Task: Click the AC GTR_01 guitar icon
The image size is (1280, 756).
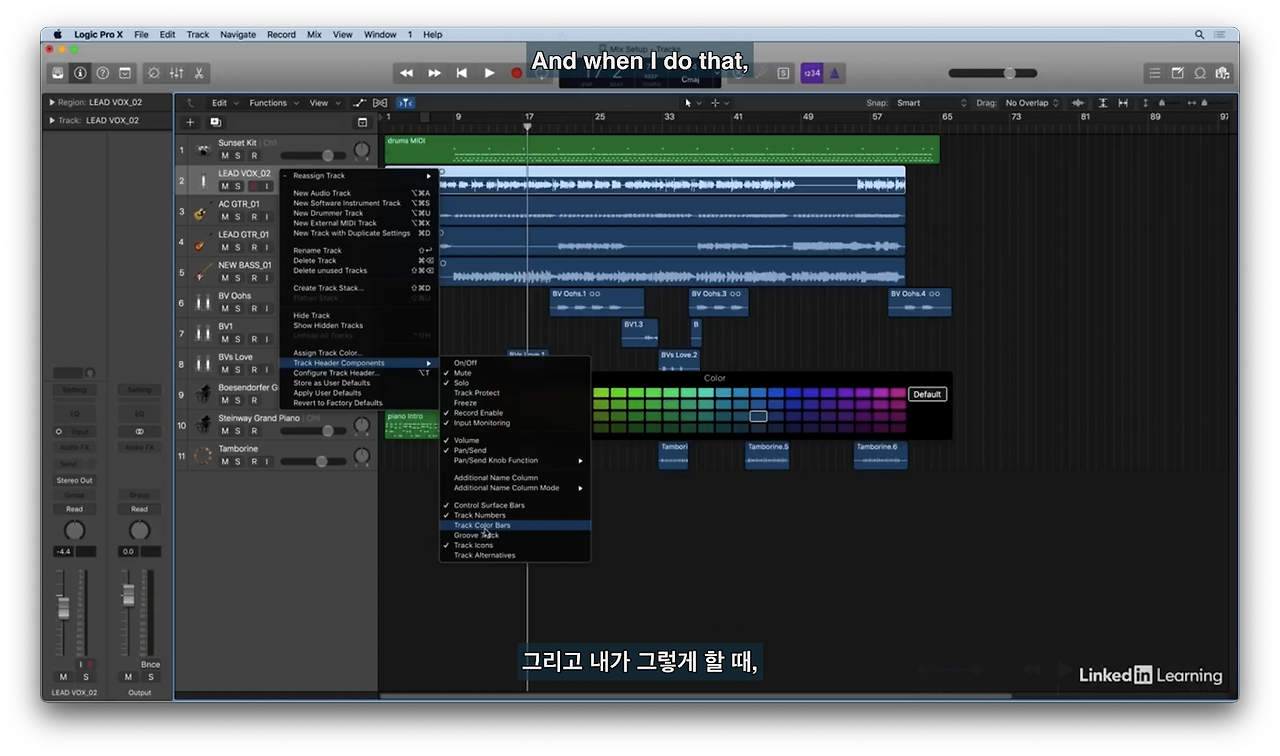Action: coord(201,212)
